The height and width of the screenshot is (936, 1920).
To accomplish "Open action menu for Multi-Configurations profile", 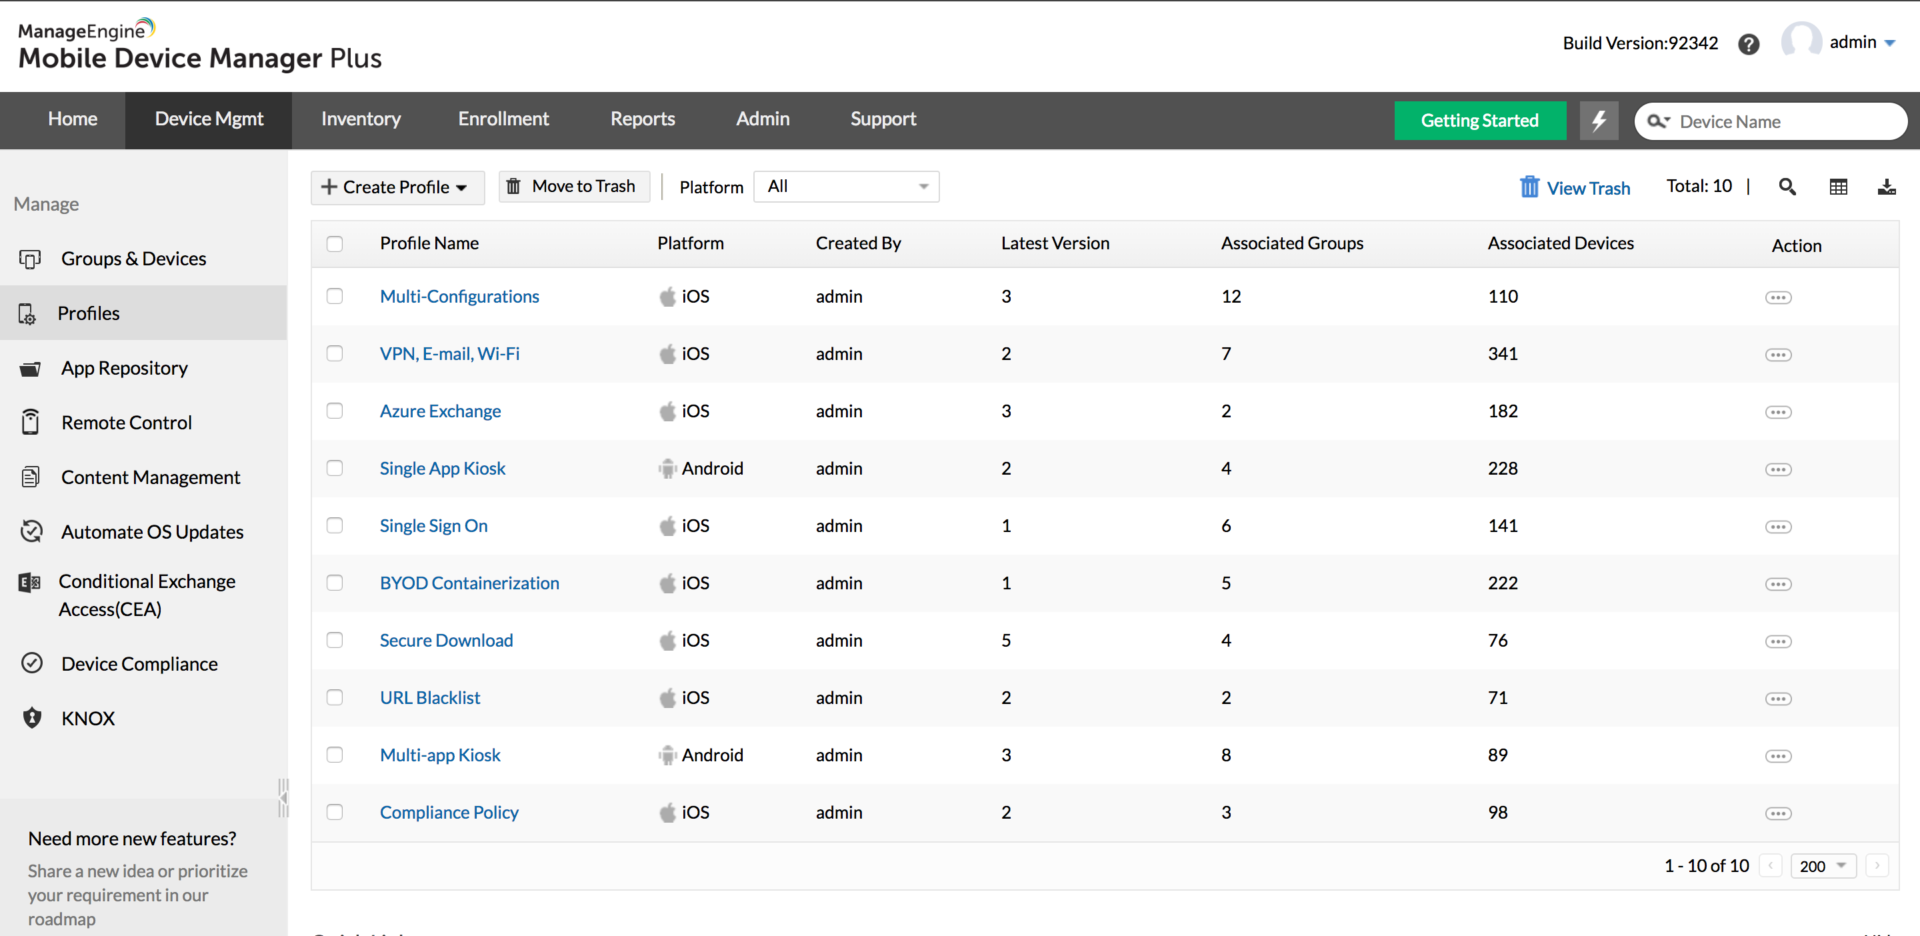I will [1778, 298].
